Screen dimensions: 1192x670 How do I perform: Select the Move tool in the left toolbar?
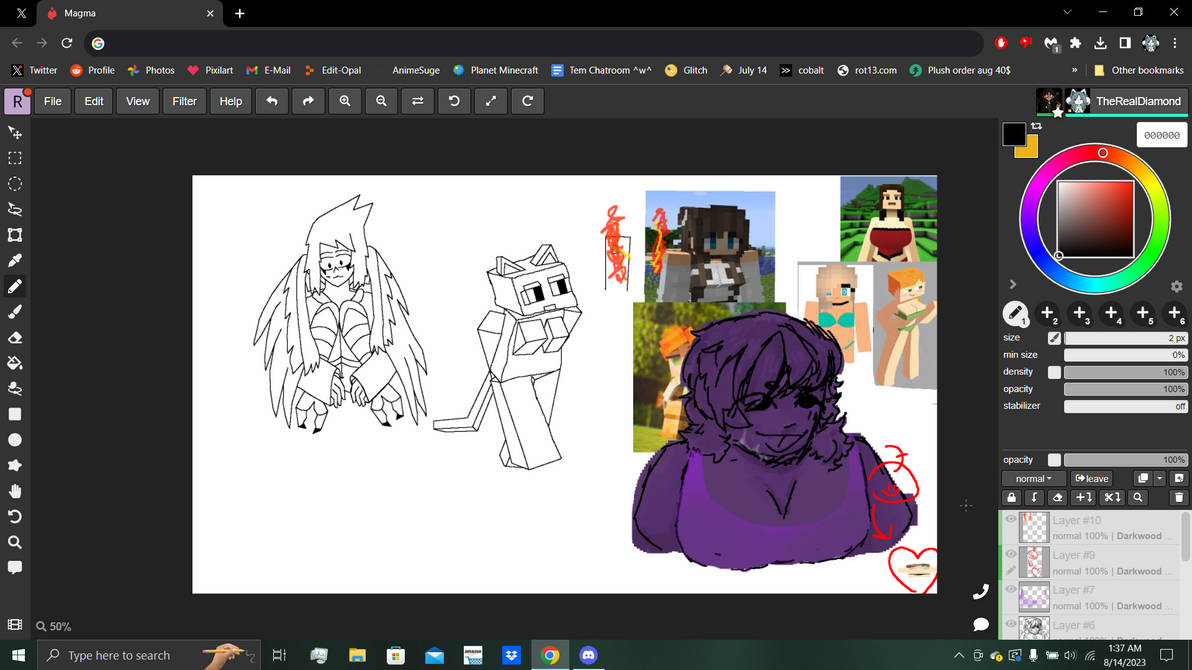pyautogui.click(x=14, y=132)
